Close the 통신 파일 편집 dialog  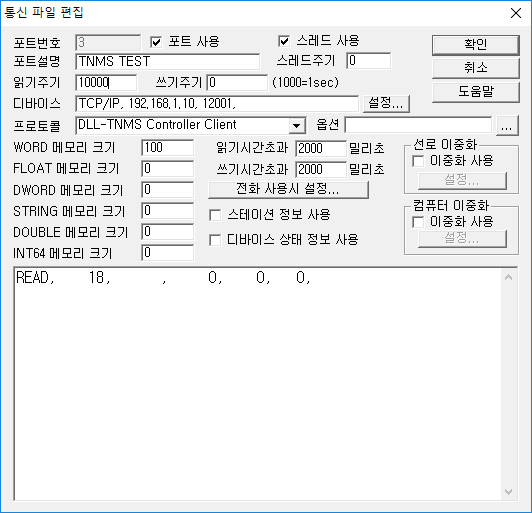pyautogui.click(x=516, y=13)
